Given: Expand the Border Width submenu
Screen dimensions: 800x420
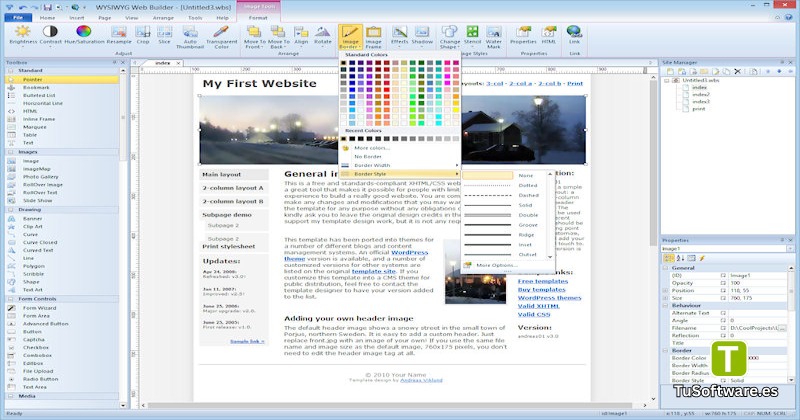Looking at the screenshot, I should (x=399, y=165).
